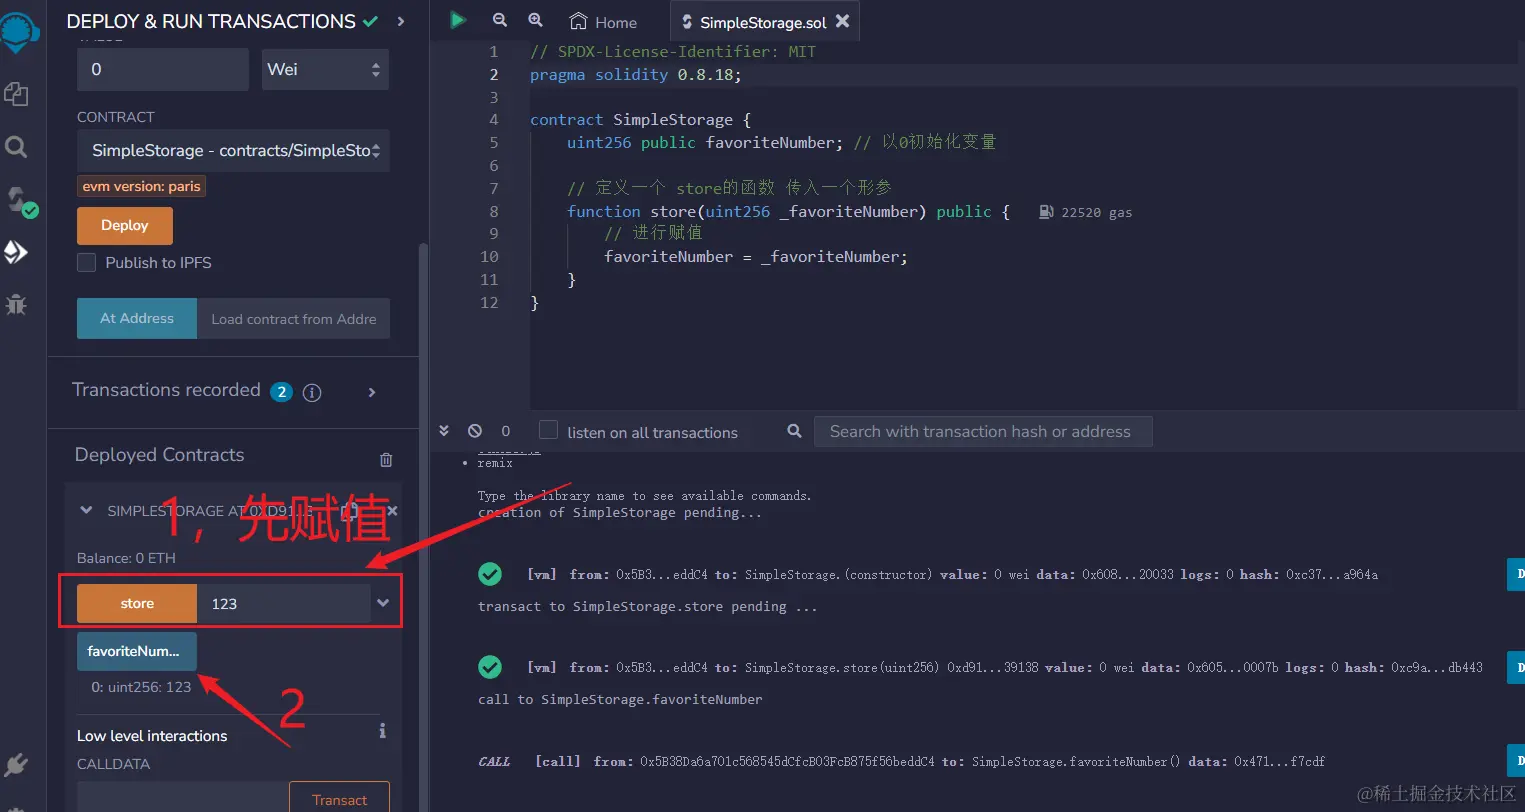Click the orange store function button

137,603
